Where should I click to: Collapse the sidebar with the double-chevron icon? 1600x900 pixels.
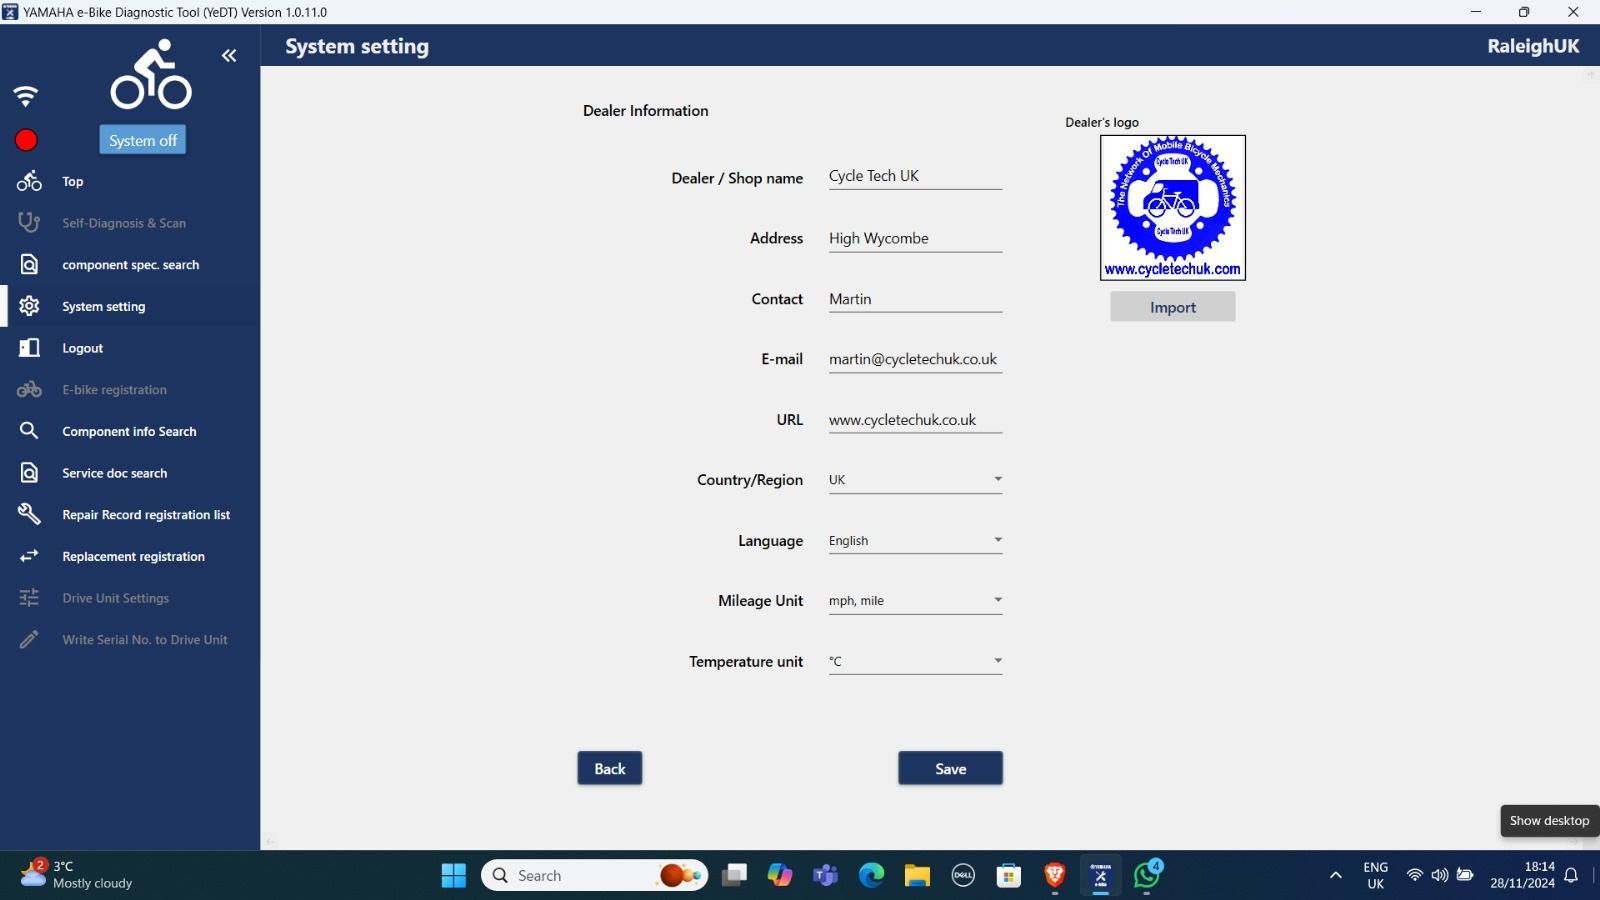(229, 56)
